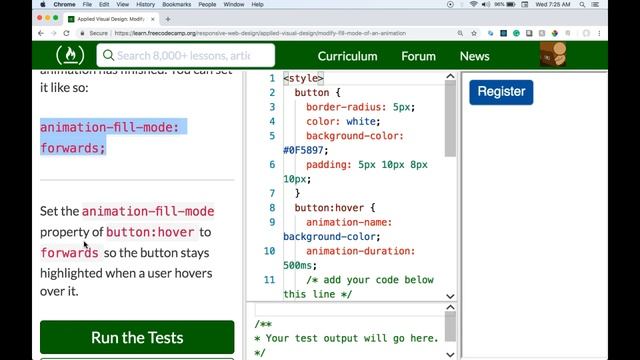Open the Edit menu
The width and height of the screenshot is (640, 360).
(x=104, y=4)
